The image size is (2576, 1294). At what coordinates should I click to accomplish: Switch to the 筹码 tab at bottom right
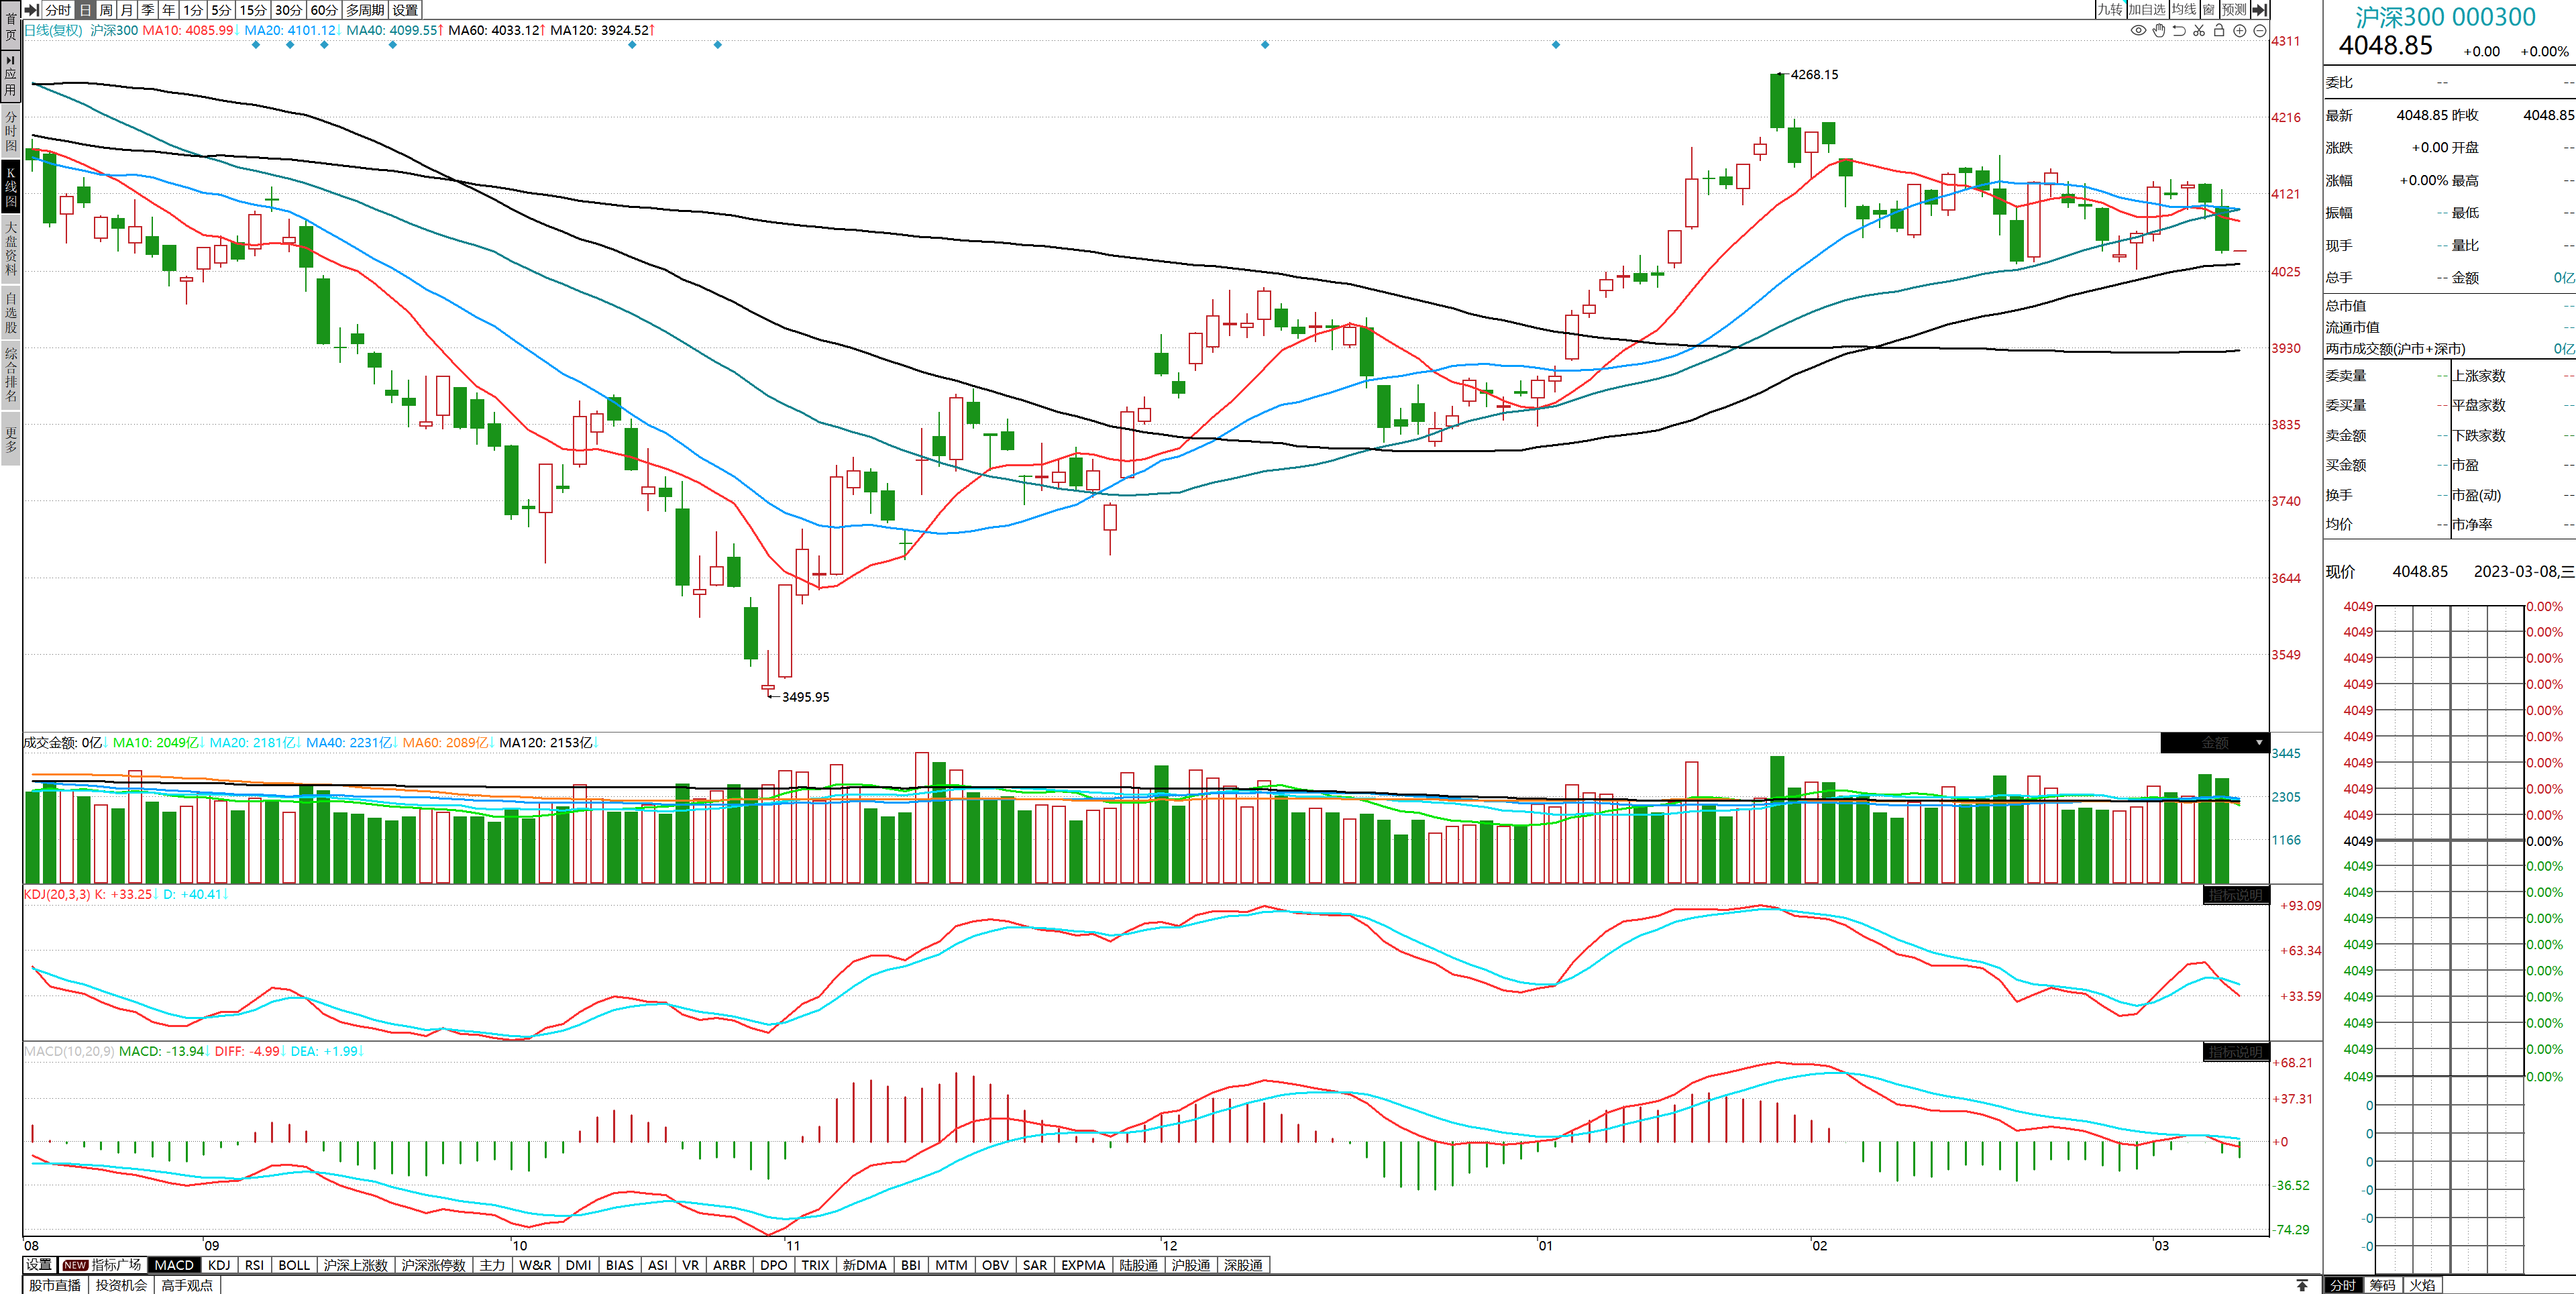point(2382,1285)
